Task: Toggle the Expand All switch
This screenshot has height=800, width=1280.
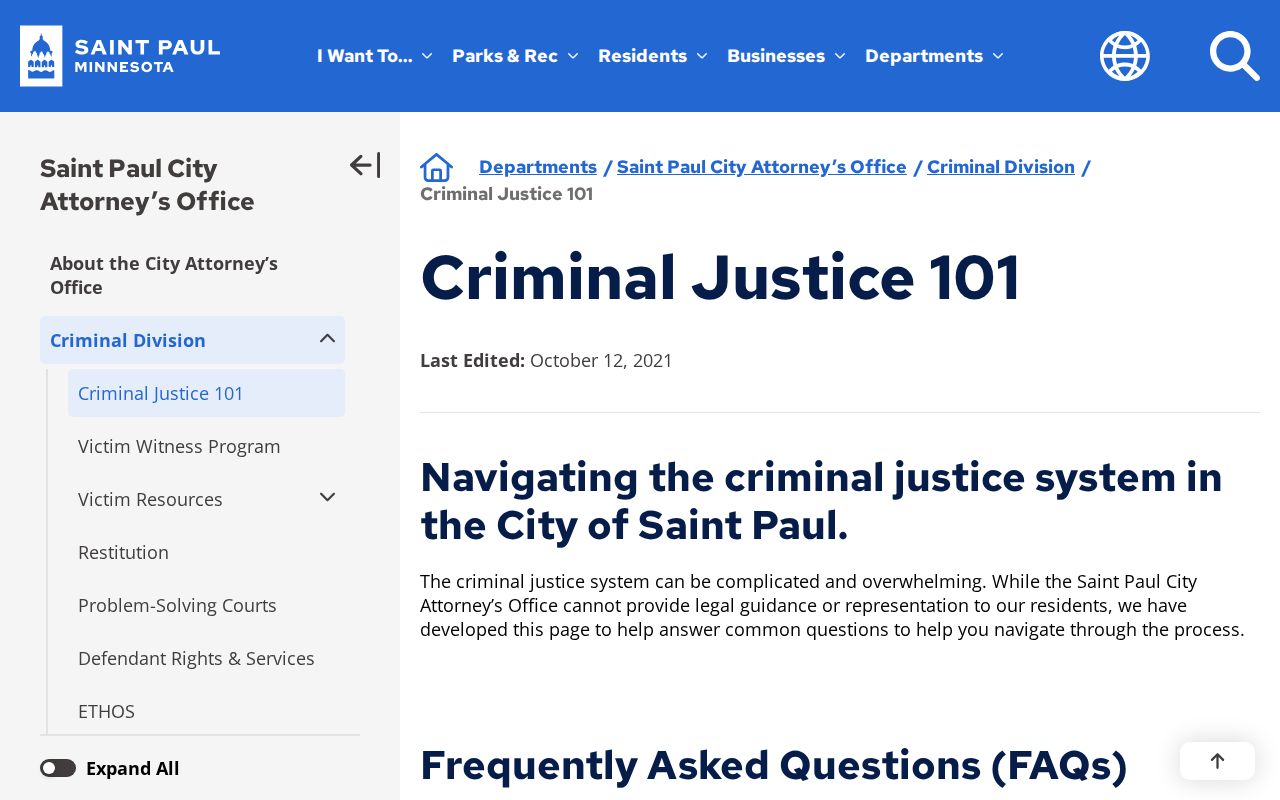Action: coord(58,768)
